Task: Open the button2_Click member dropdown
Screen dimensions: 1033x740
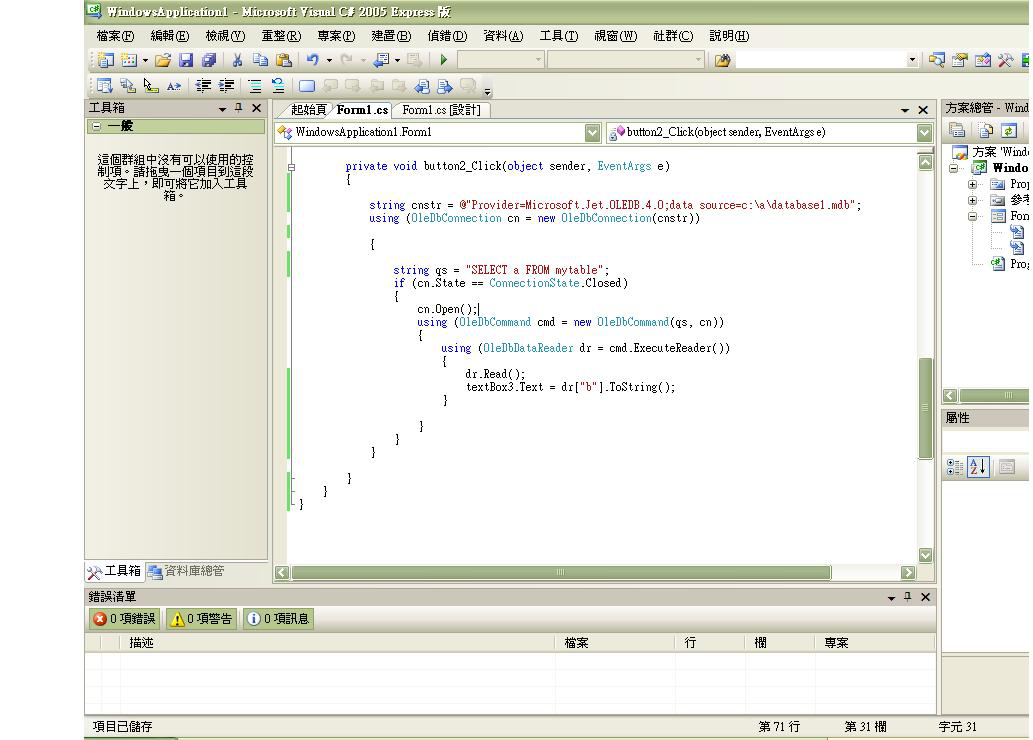Action: click(924, 132)
